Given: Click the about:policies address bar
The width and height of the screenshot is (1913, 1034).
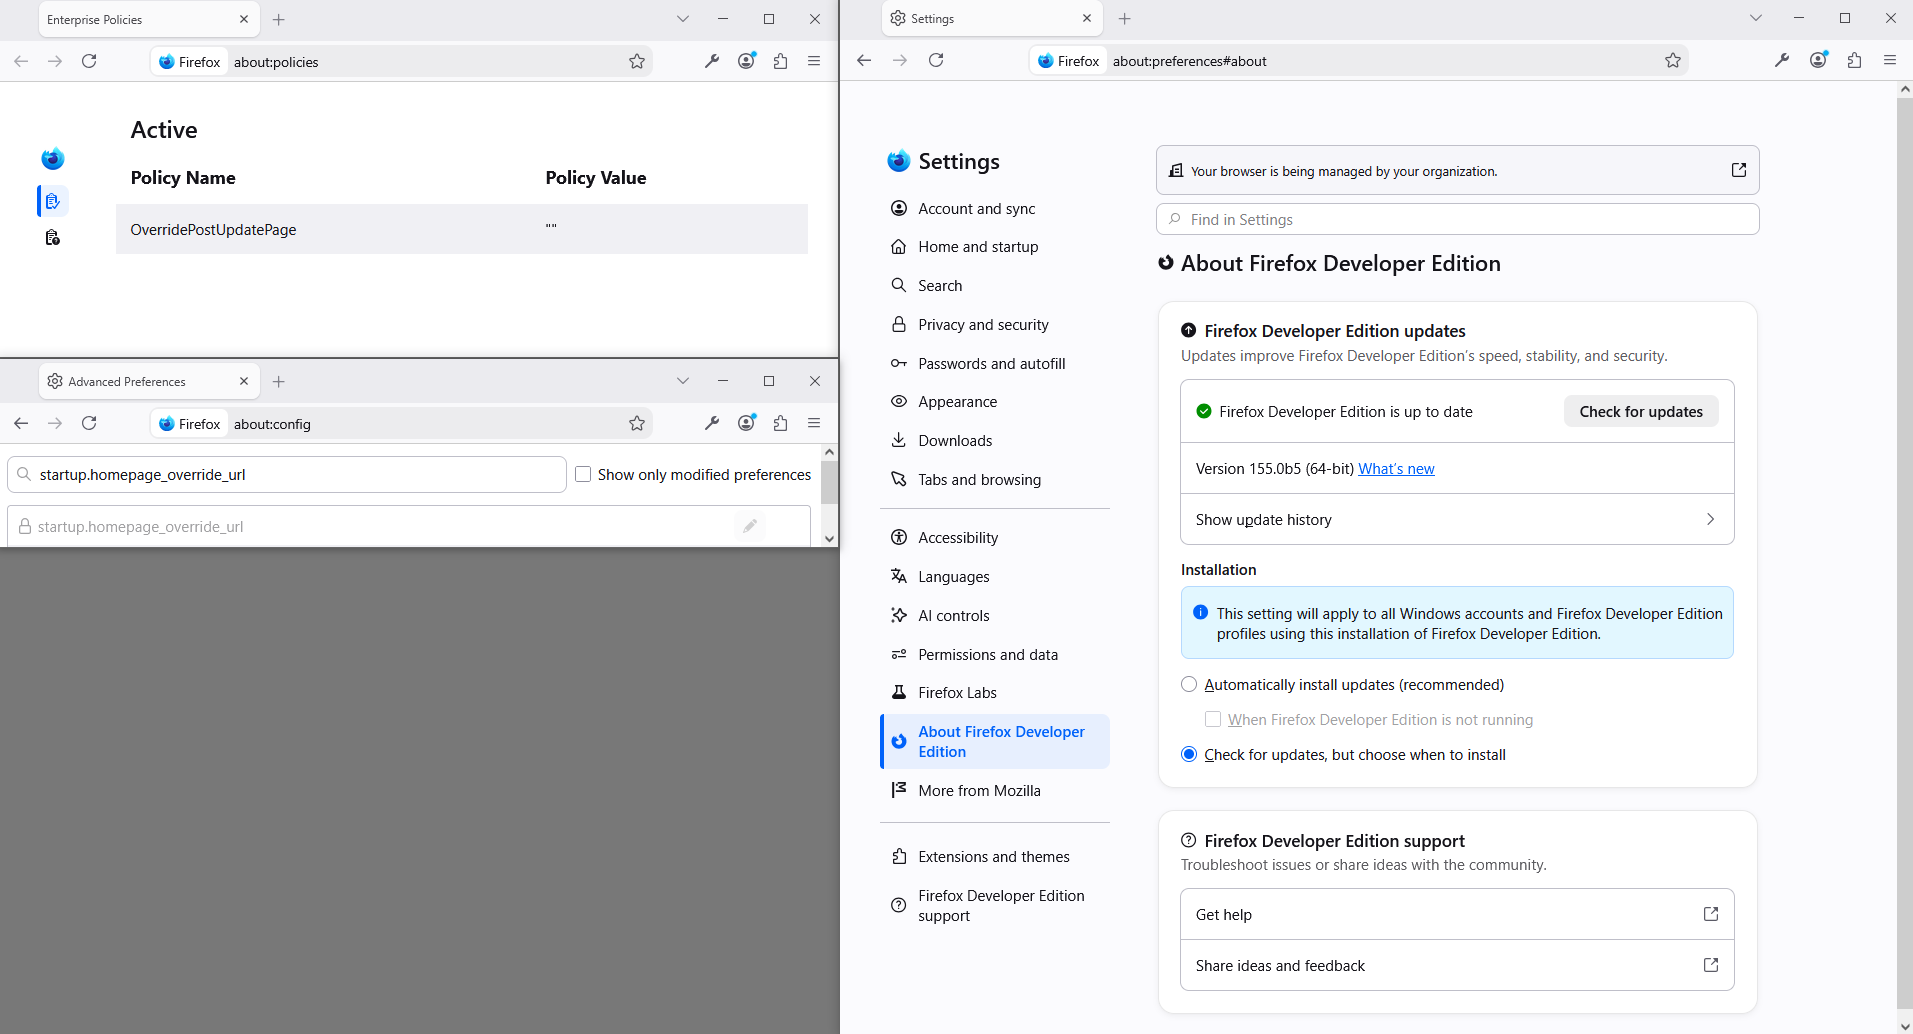Looking at the screenshot, I should point(400,61).
